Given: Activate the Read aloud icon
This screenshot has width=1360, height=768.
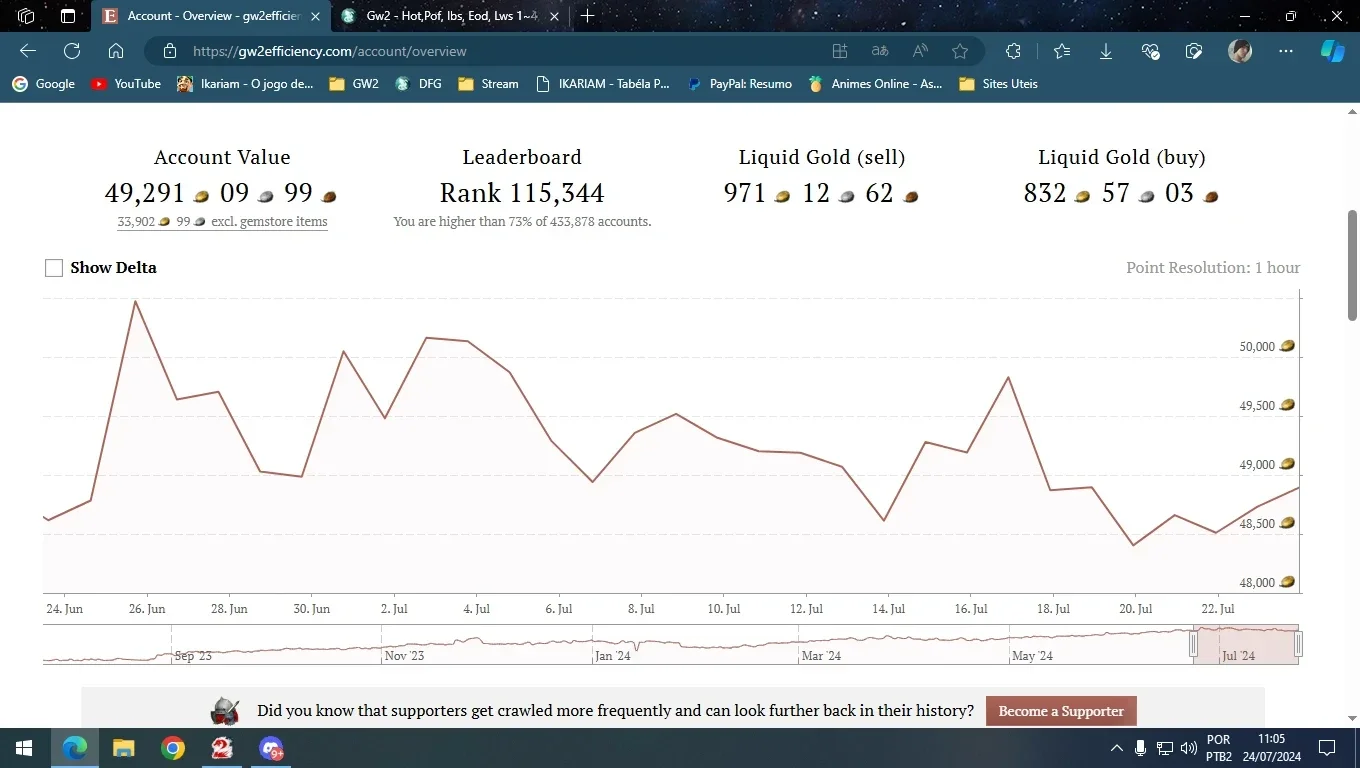Looking at the screenshot, I should click(x=920, y=51).
